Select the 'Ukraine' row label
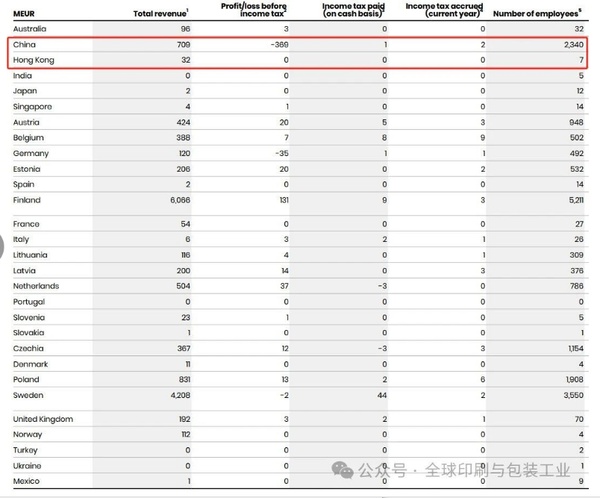This screenshot has height=498, width=600. point(27,466)
